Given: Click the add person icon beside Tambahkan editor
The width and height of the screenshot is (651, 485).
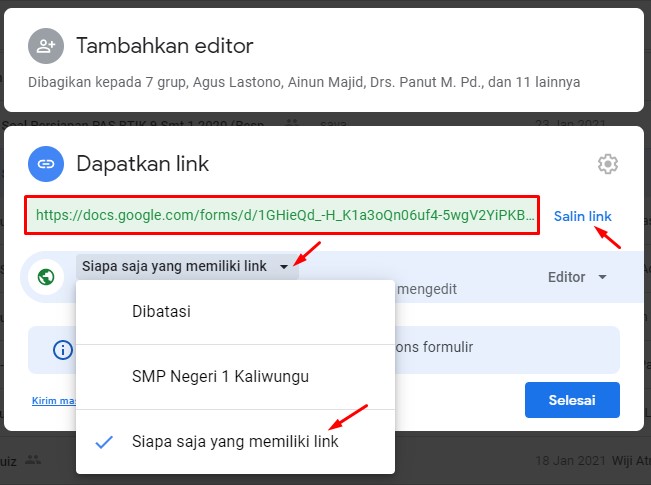Looking at the screenshot, I should click(46, 46).
